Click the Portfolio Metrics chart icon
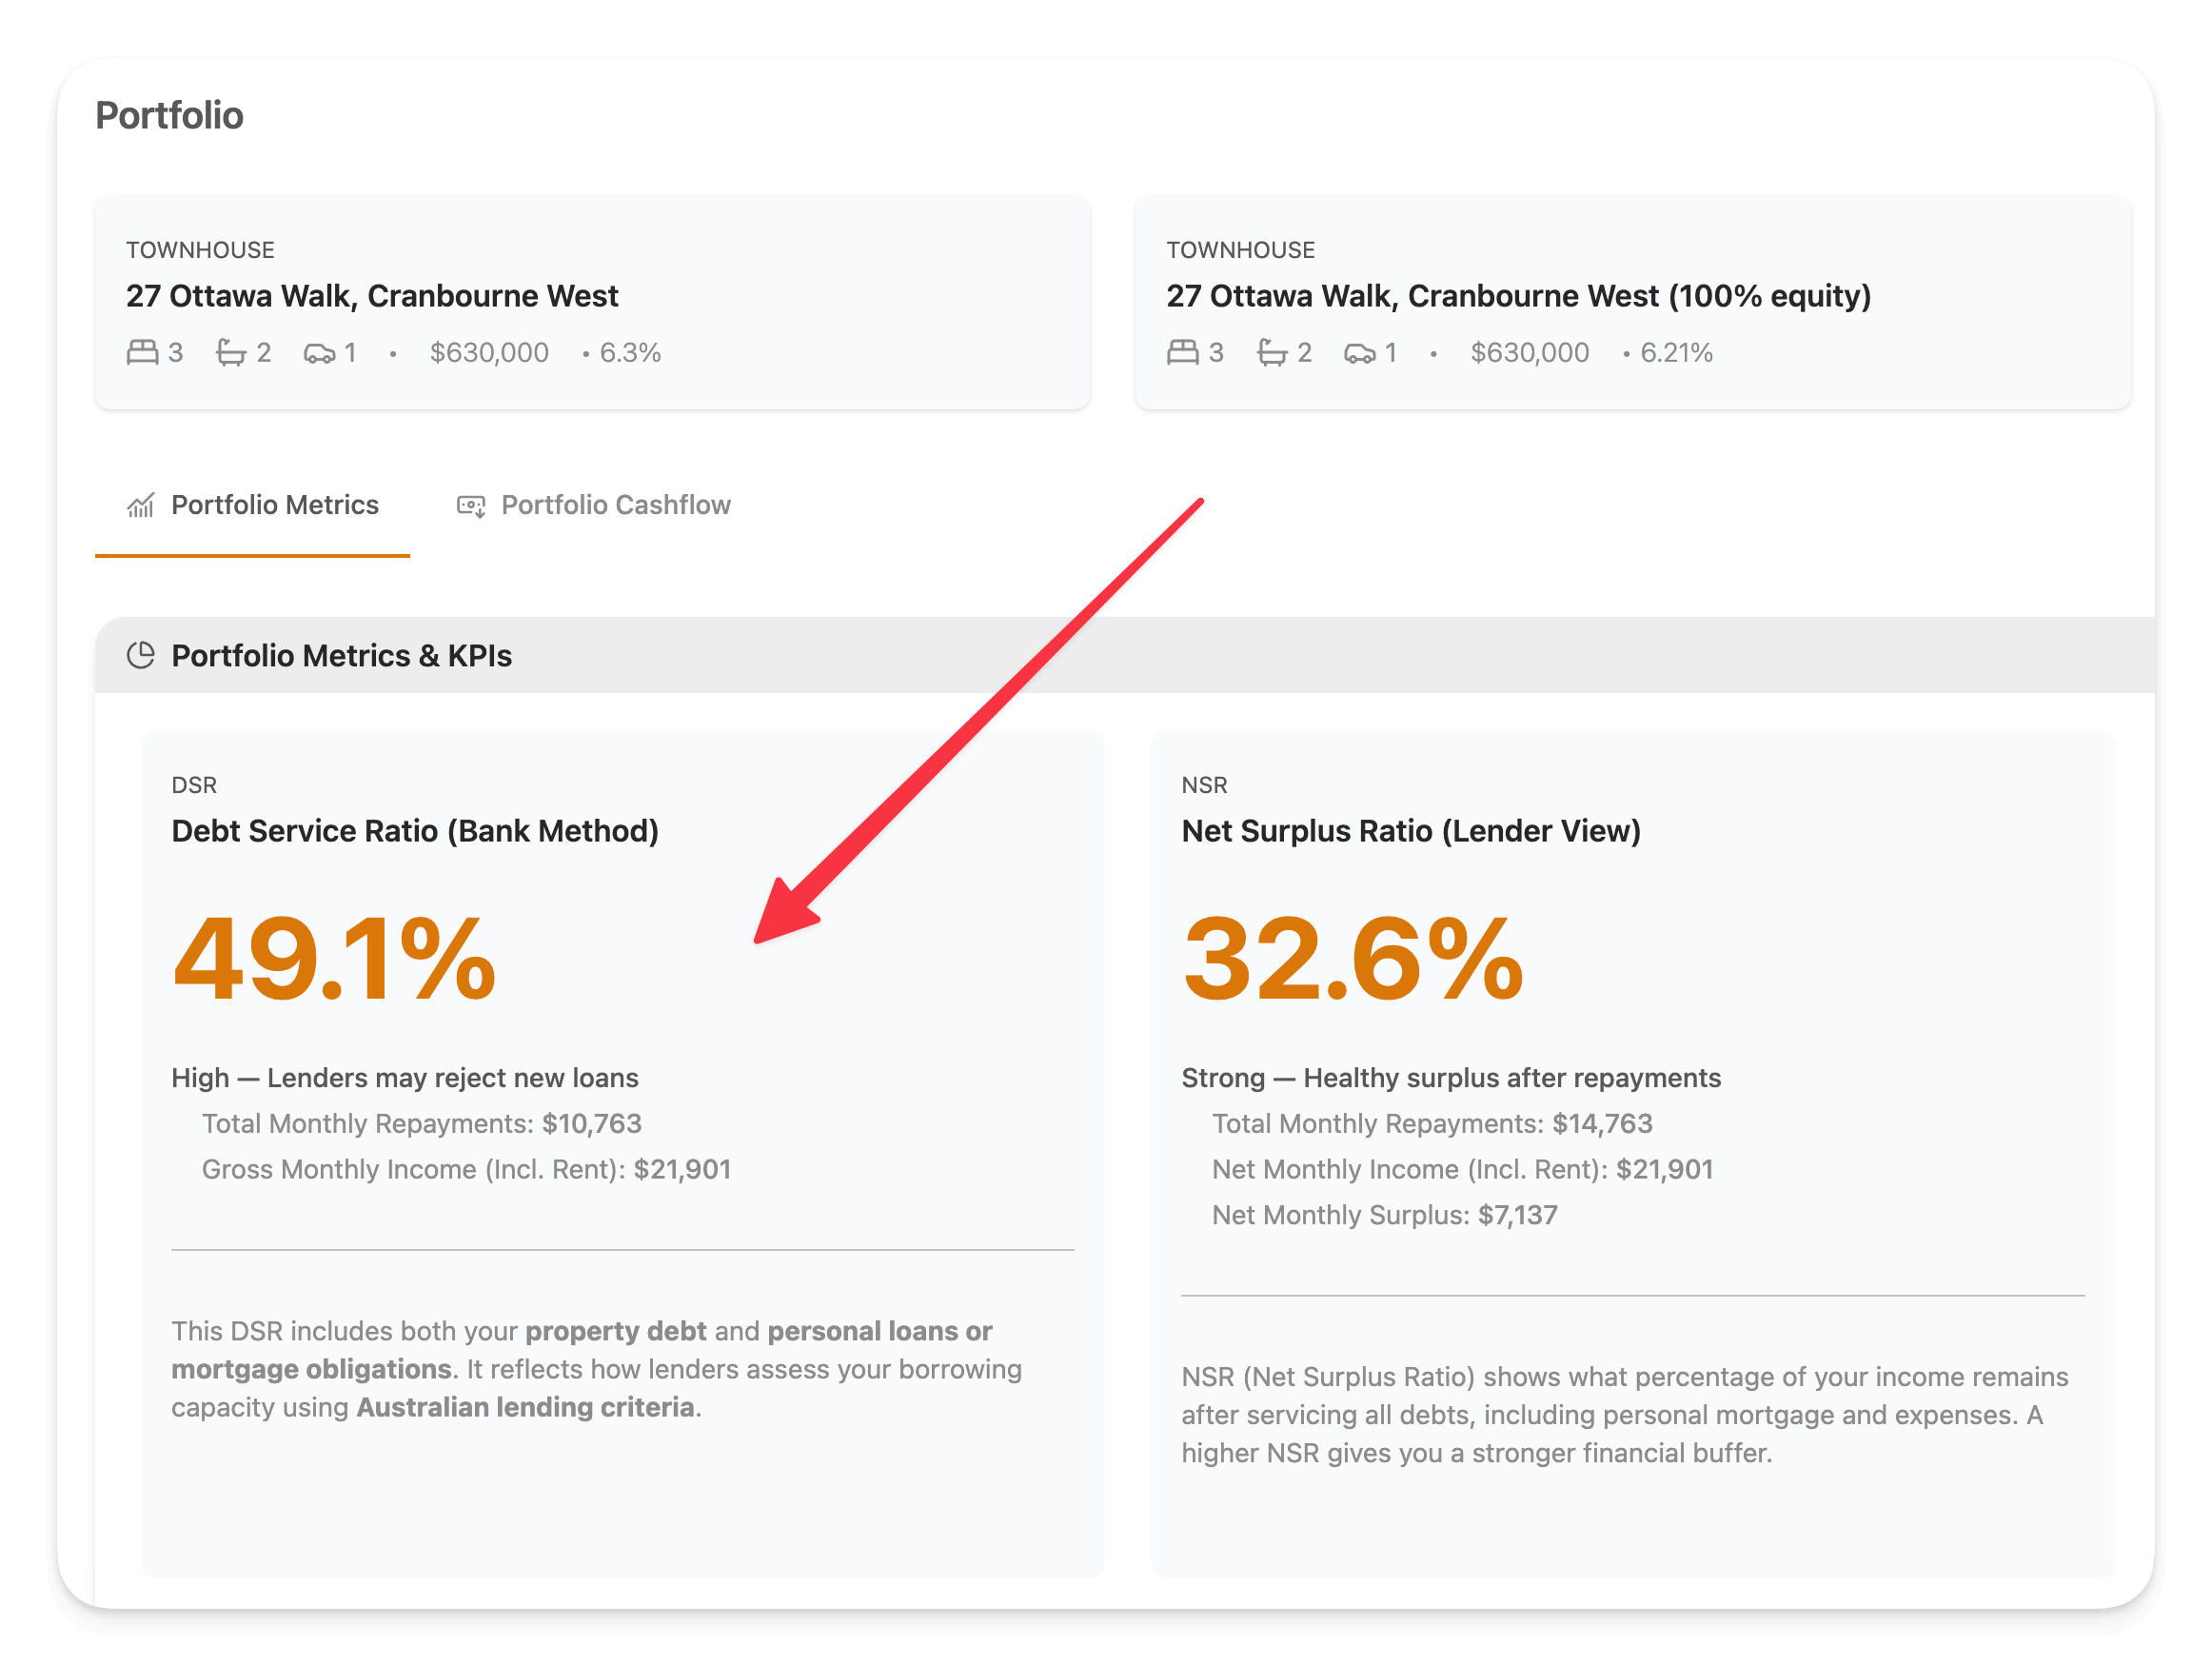 pos(141,506)
